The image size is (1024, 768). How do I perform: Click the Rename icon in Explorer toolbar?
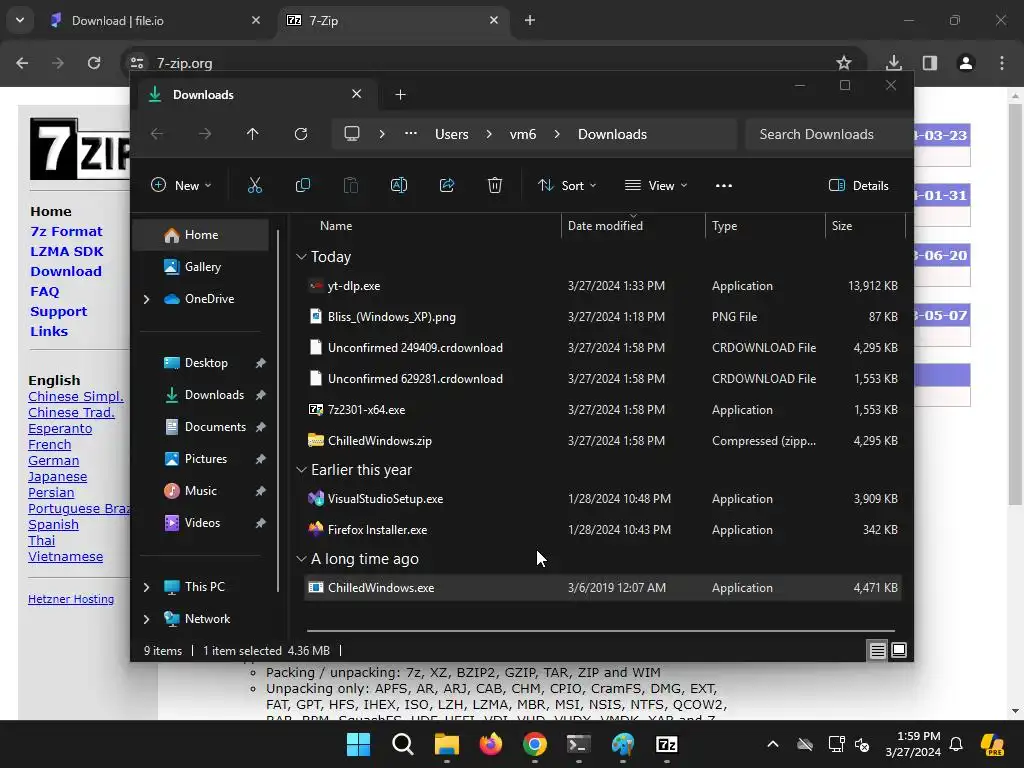click(399, 185)
